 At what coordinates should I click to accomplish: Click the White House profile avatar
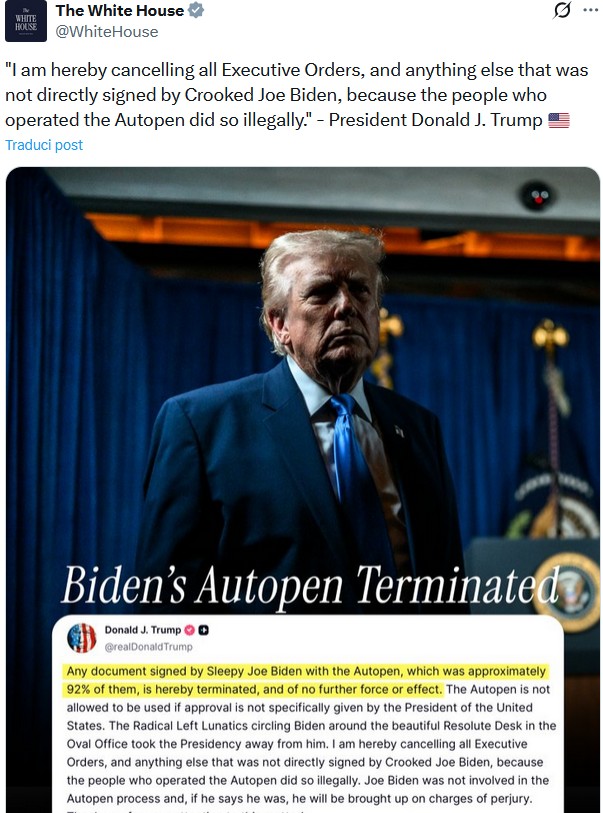26,21
